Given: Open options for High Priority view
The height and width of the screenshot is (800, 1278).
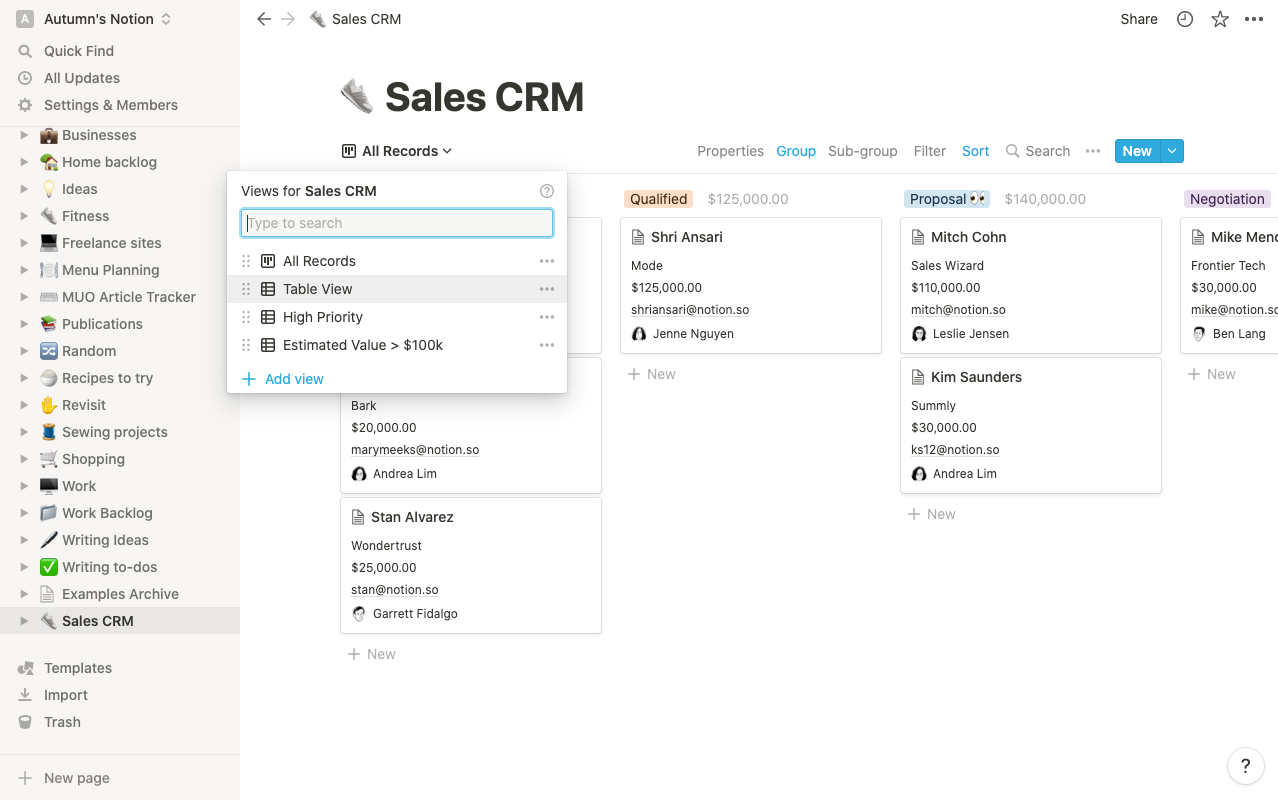Looking at the screenshot, I should click(546, 317).
